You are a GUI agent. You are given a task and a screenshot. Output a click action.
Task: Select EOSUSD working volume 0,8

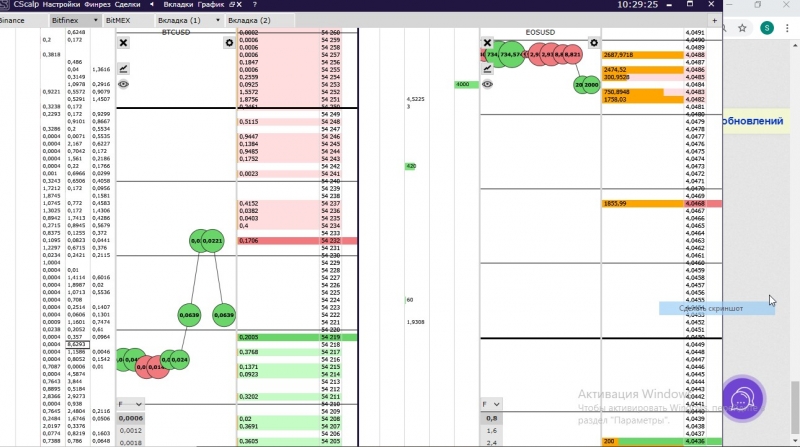491,418
